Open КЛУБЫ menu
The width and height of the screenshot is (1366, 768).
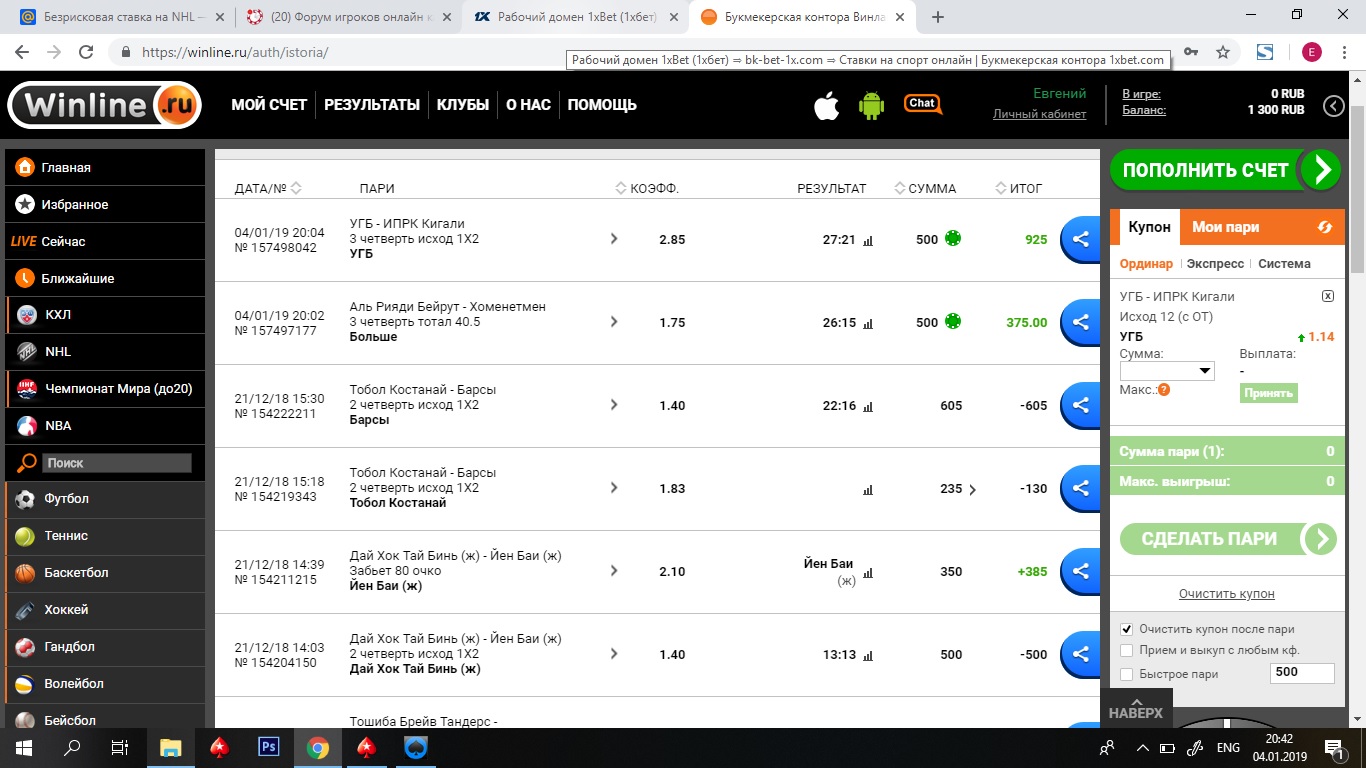(463, 105)
